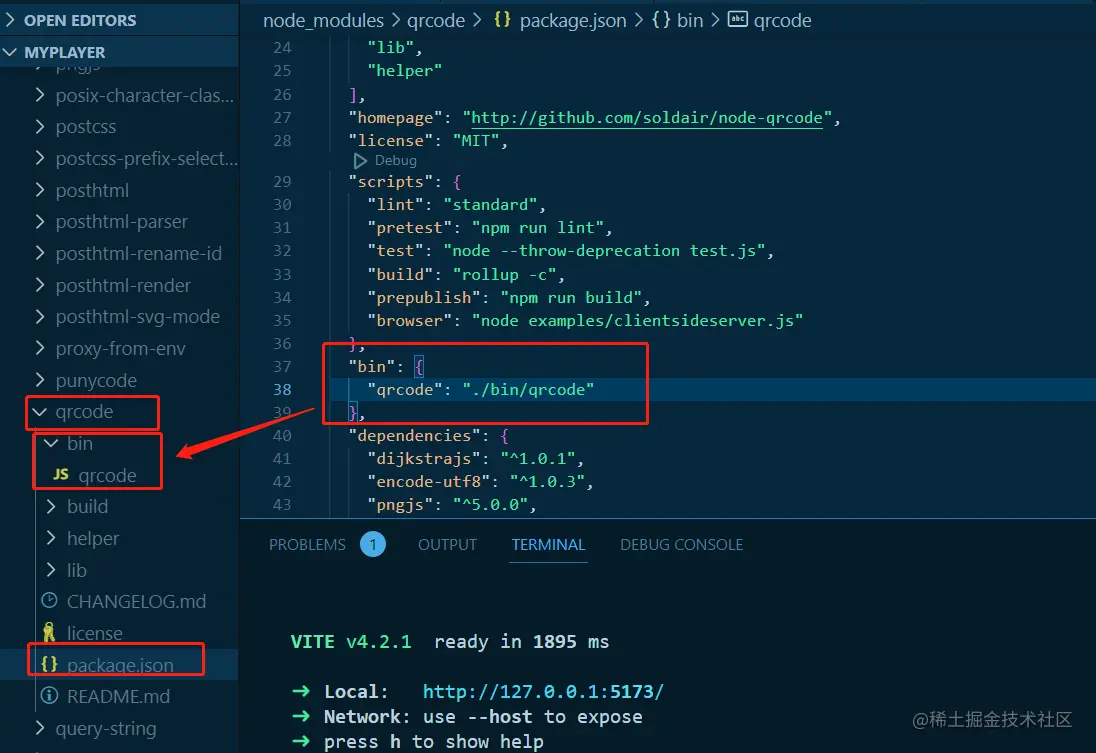Viewport: 1096px width, 753px height.
Task: Click "node examples/clientsideserver.js" value
Action: click(637, 320)
